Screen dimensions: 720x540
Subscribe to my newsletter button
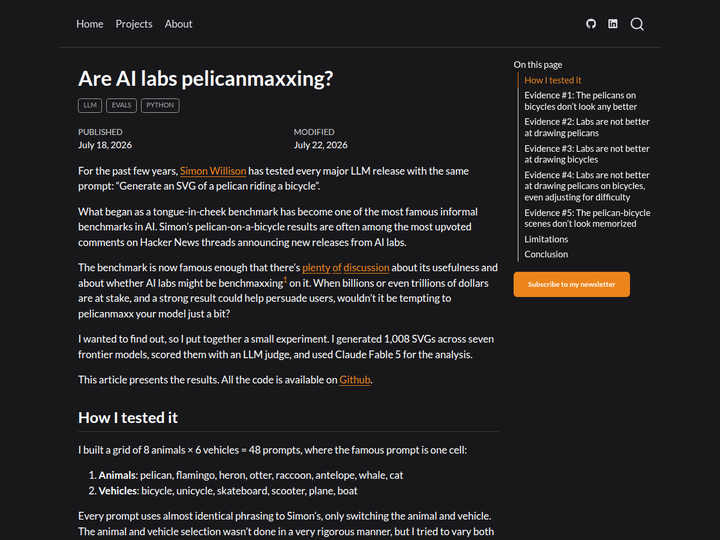click(572, 284)
